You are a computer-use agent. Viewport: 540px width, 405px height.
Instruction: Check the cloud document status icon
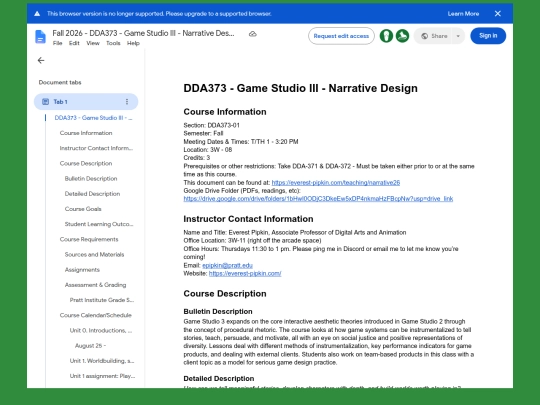[x=253, y=34]
